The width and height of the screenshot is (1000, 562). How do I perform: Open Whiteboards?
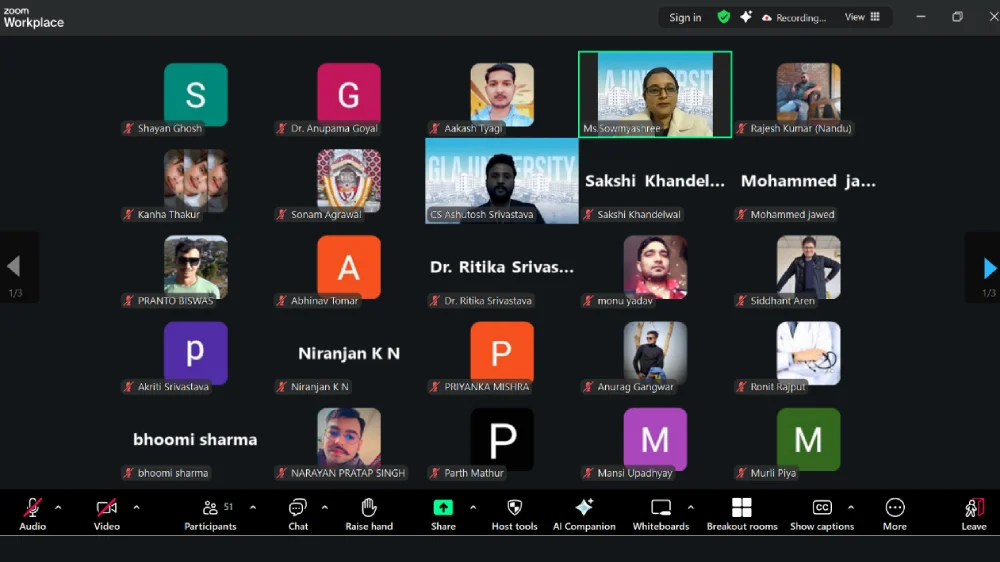[661, 514]
